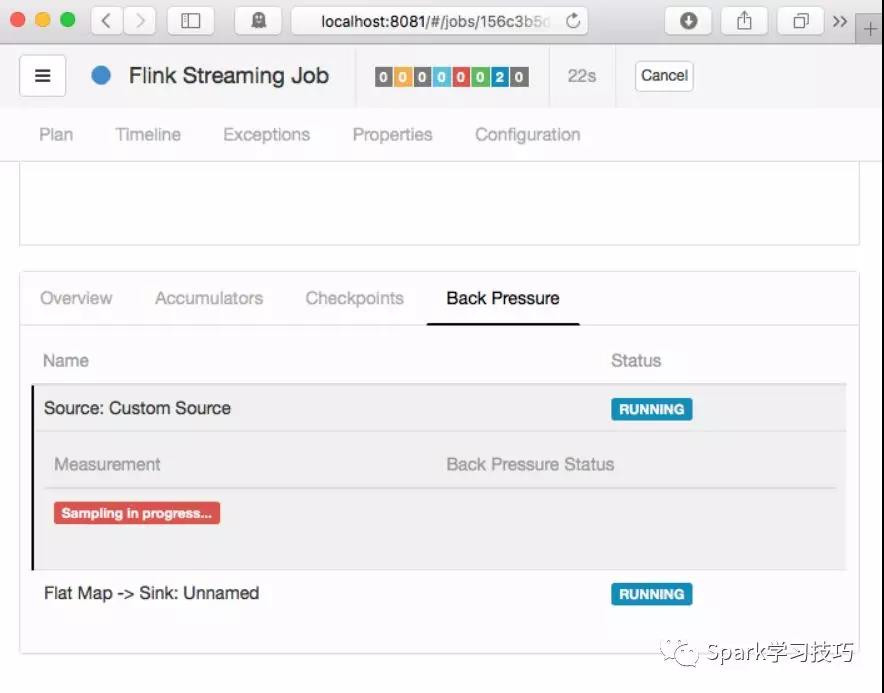This screenshot has width=884, height=693.
Task: Click the Status column header
Action: click(x=636, y=360)
